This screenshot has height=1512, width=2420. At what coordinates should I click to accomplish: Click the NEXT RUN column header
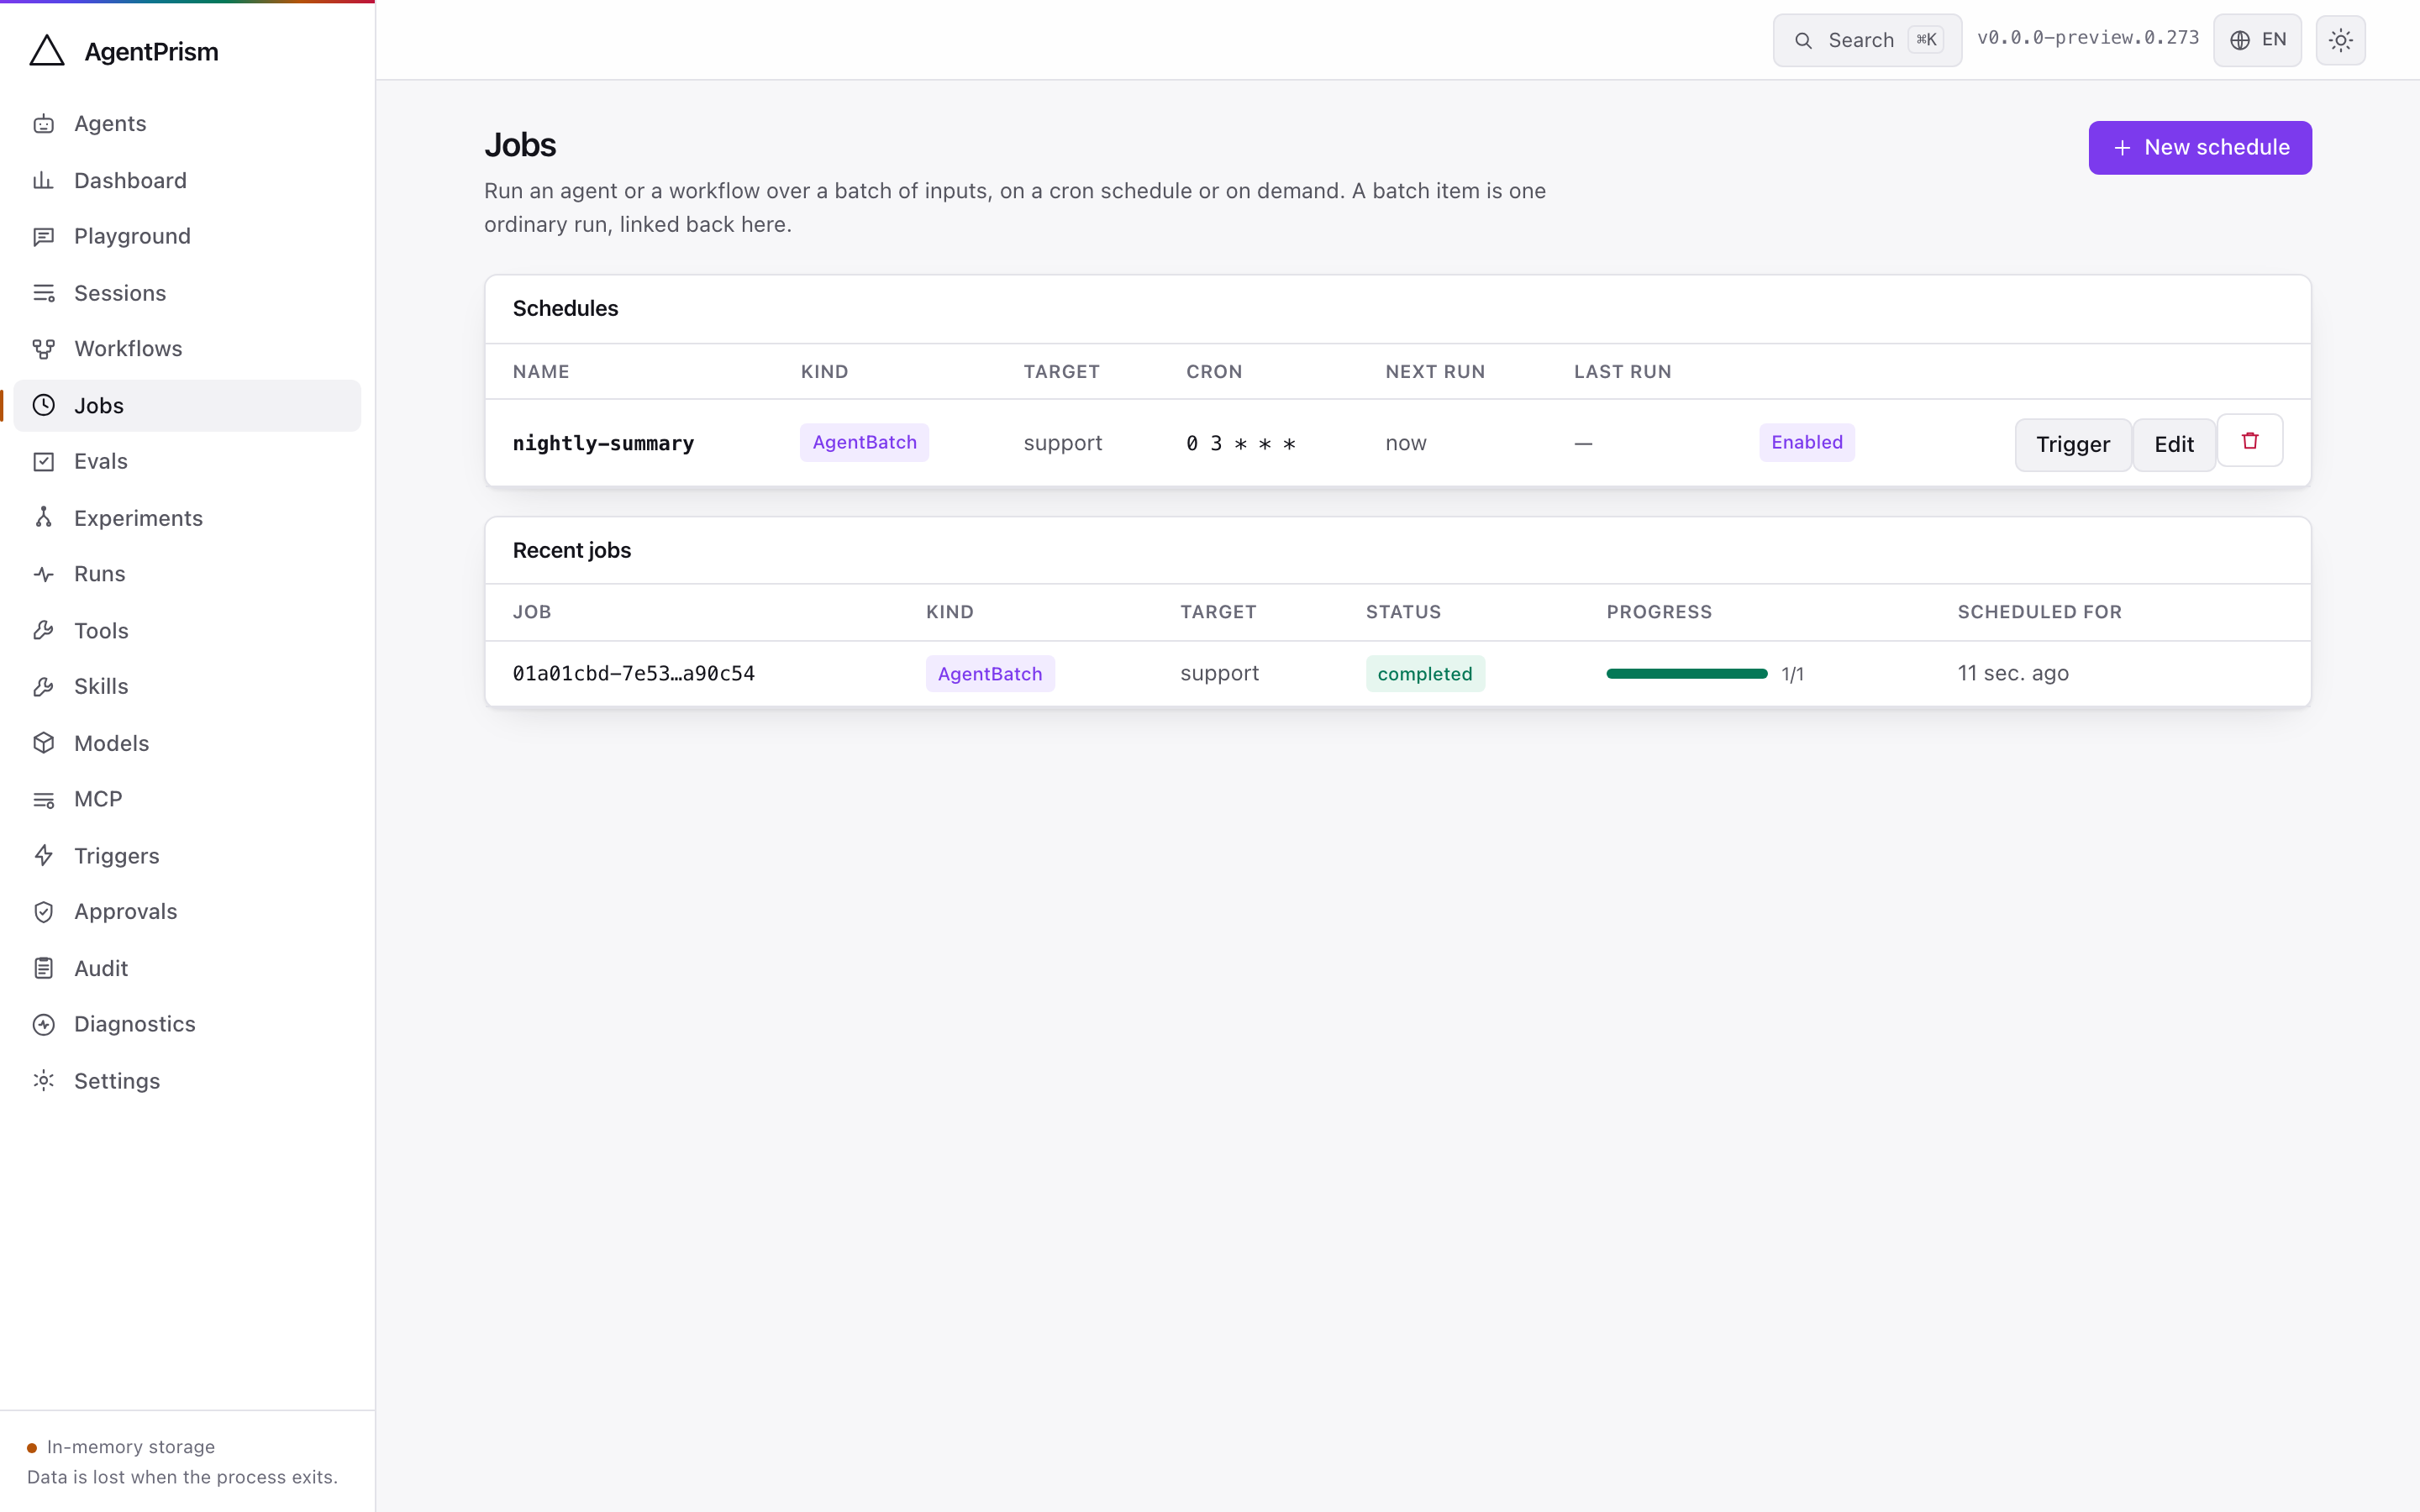[1435, 372]
